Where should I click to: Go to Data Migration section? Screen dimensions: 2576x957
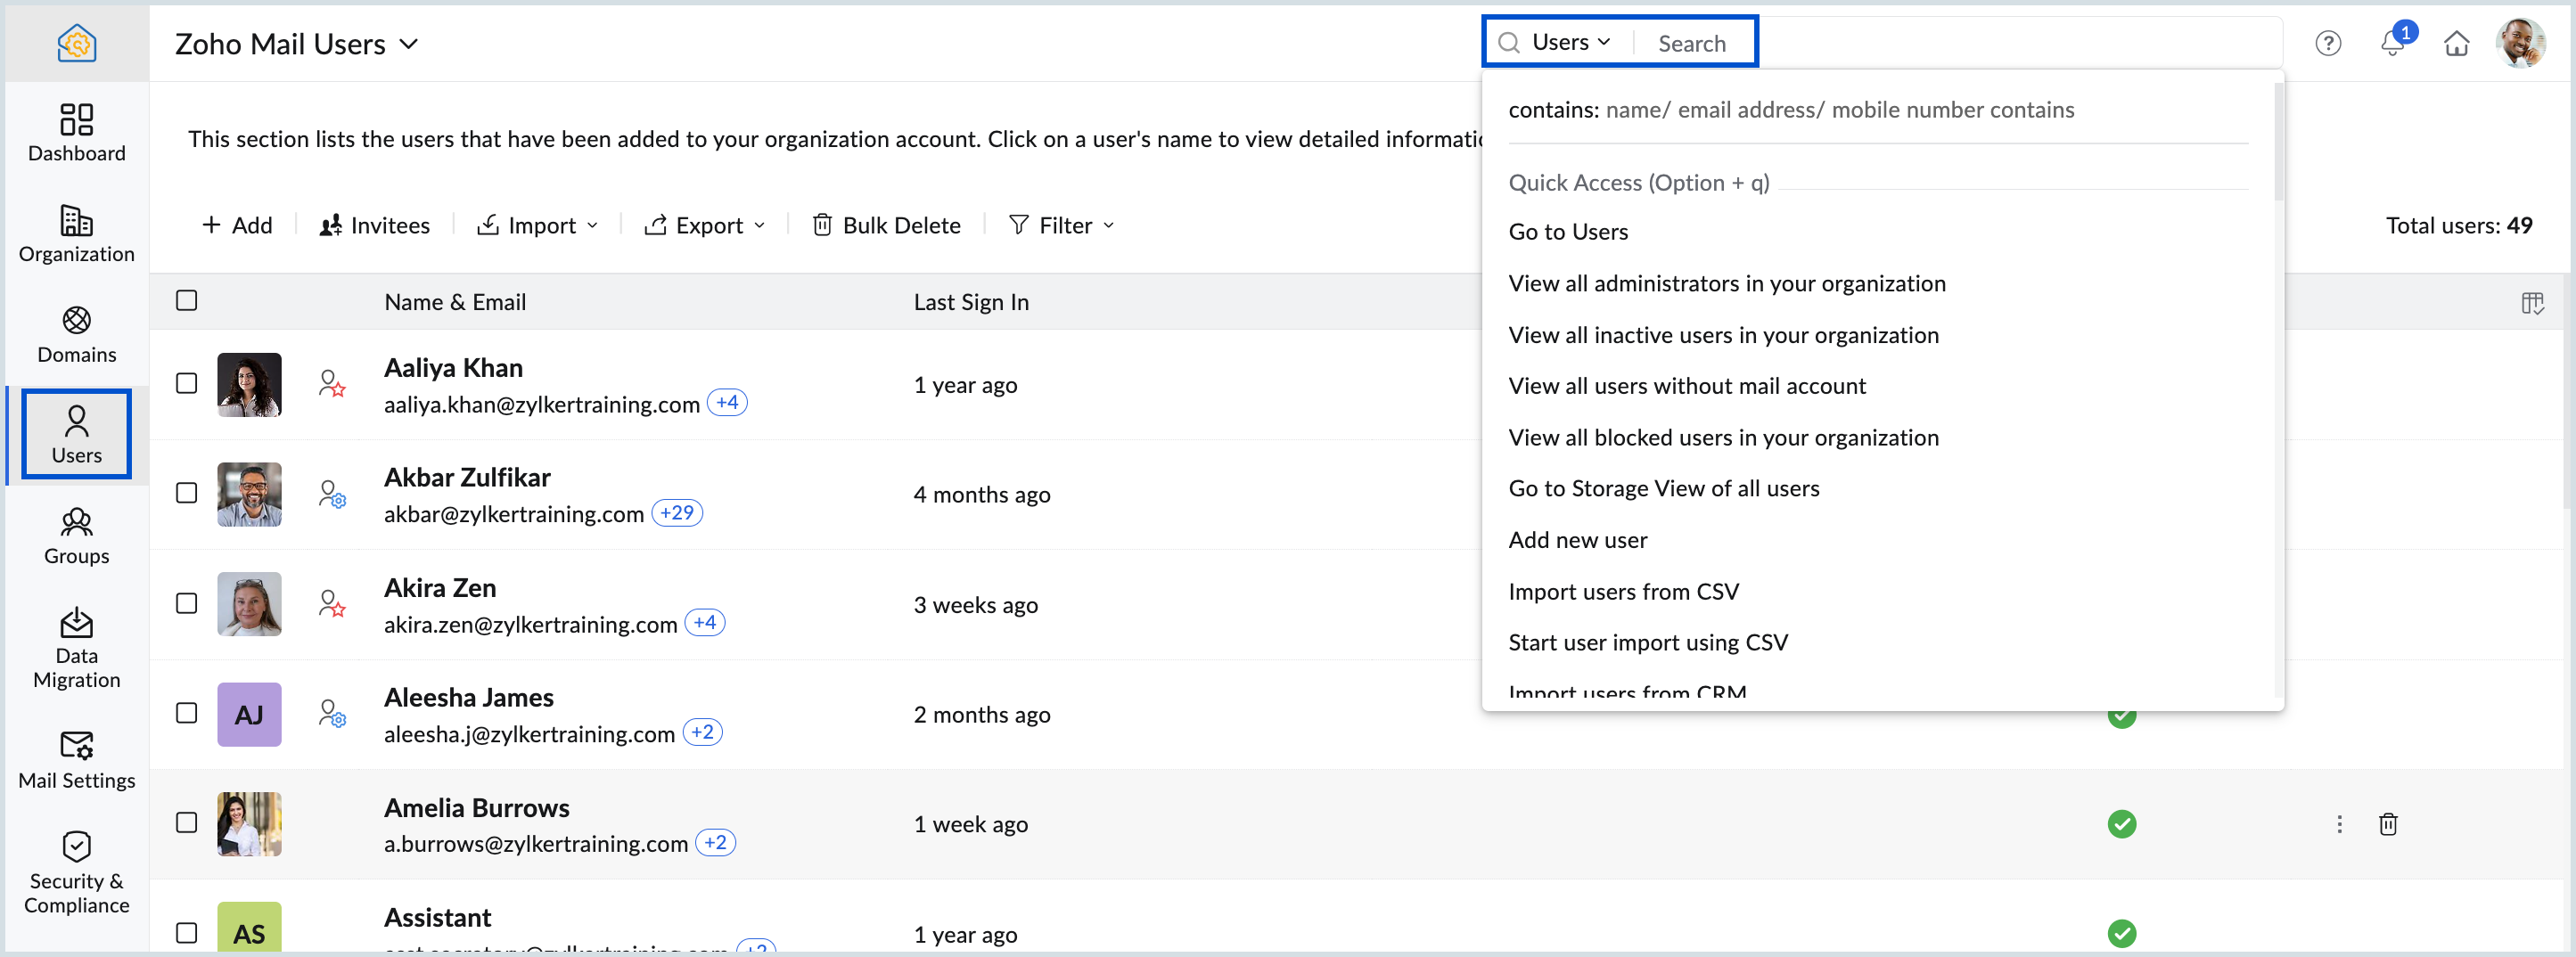point(76,647)
